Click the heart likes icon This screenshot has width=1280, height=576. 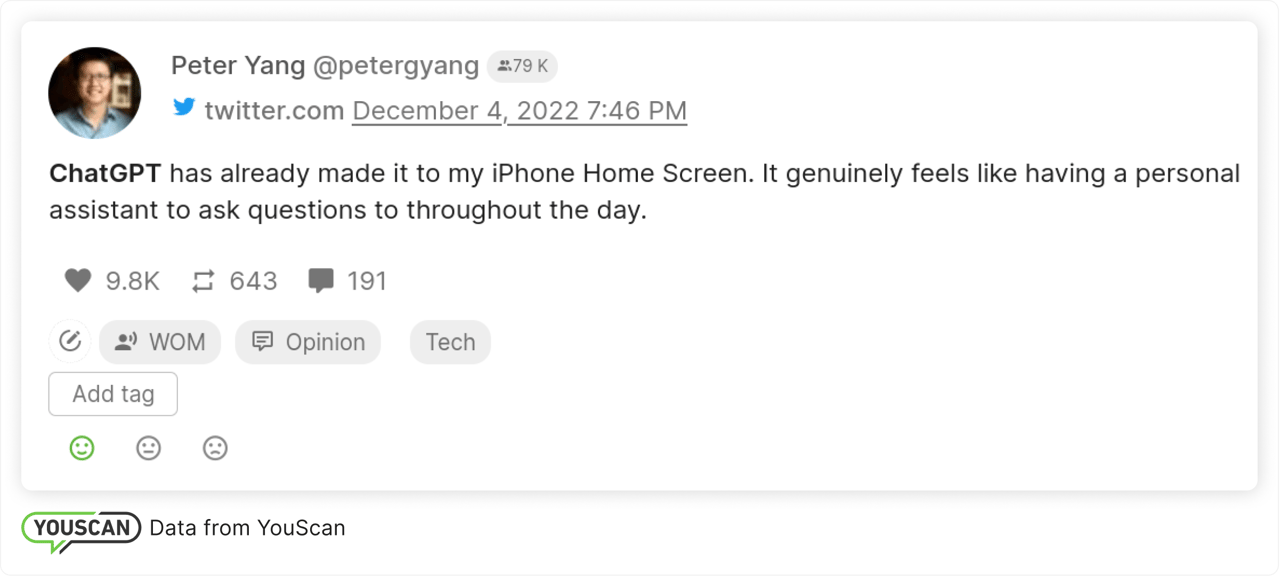pyautogui.click(x=78, y=281)
